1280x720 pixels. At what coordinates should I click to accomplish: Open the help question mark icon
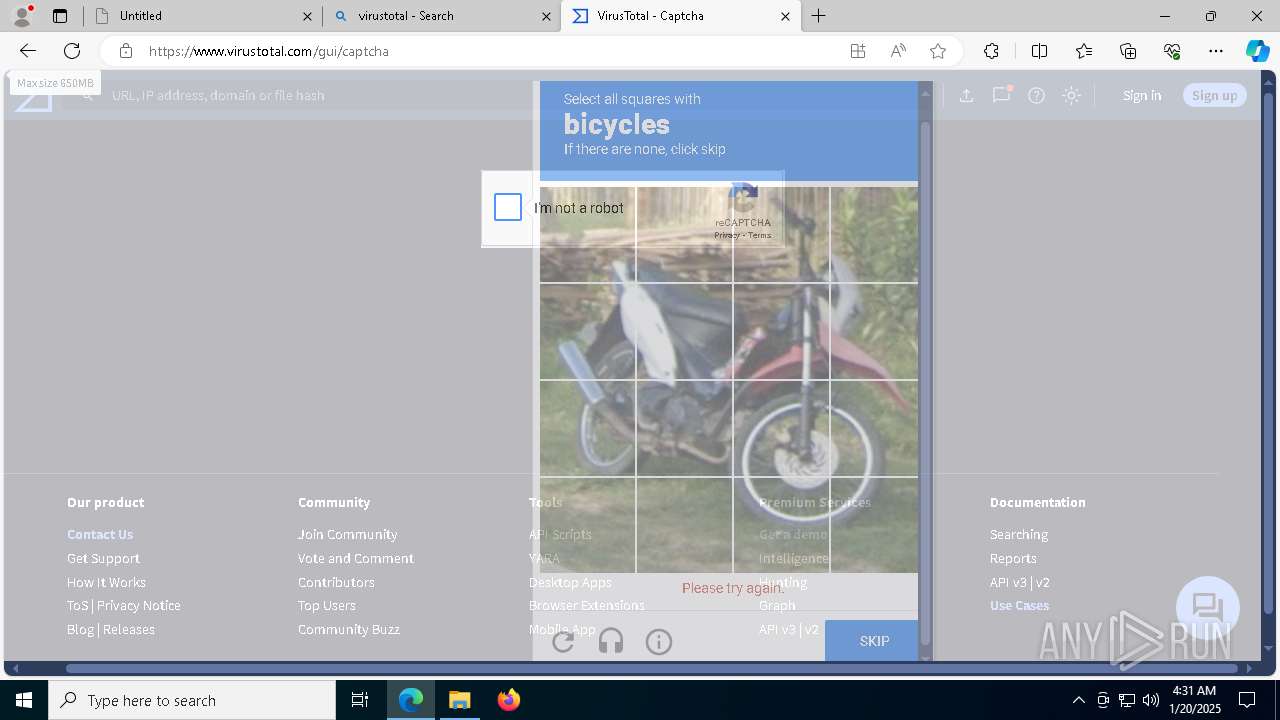tap(1036, 95)
